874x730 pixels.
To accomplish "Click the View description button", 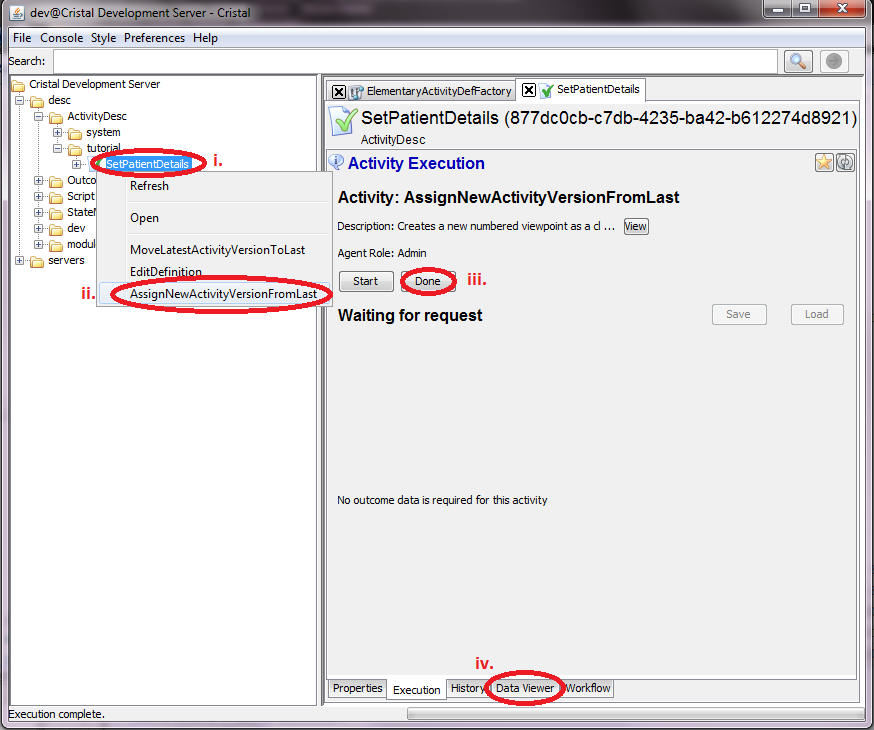I will pos(635,226).
